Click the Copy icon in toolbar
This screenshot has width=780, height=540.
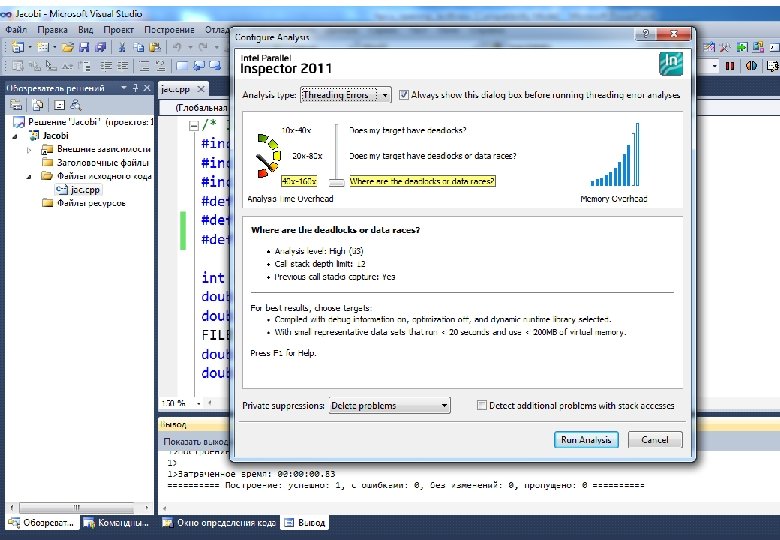[x=139, y=47]
